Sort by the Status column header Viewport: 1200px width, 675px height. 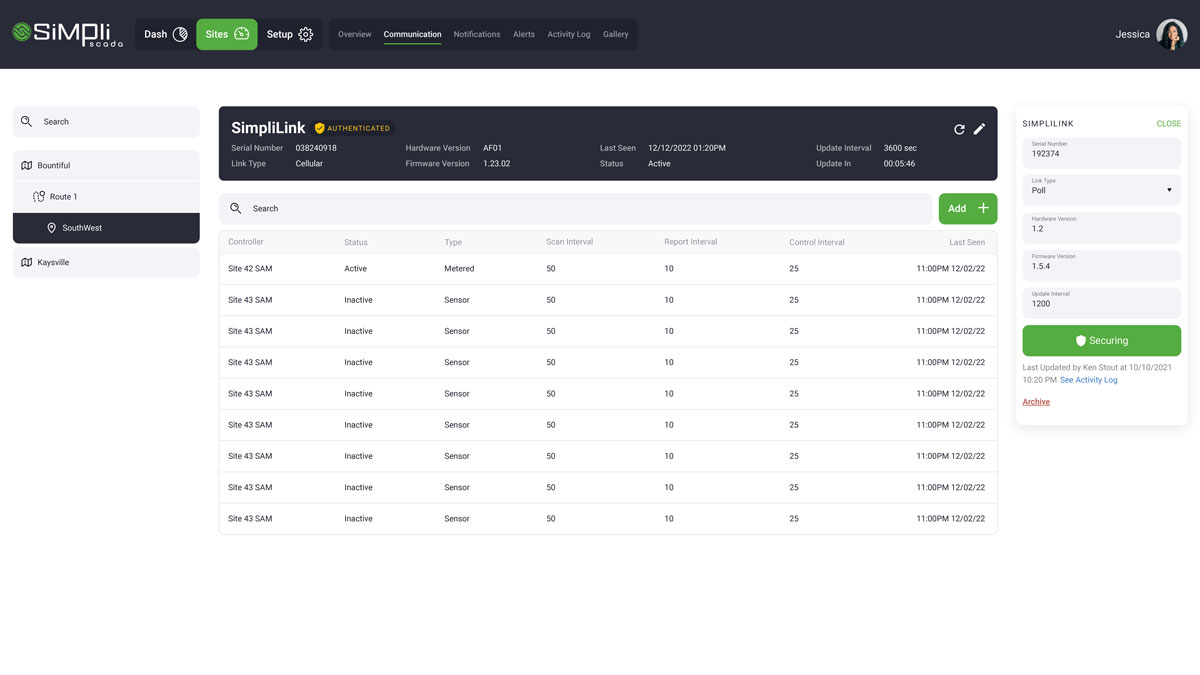[x=356, y=242]
